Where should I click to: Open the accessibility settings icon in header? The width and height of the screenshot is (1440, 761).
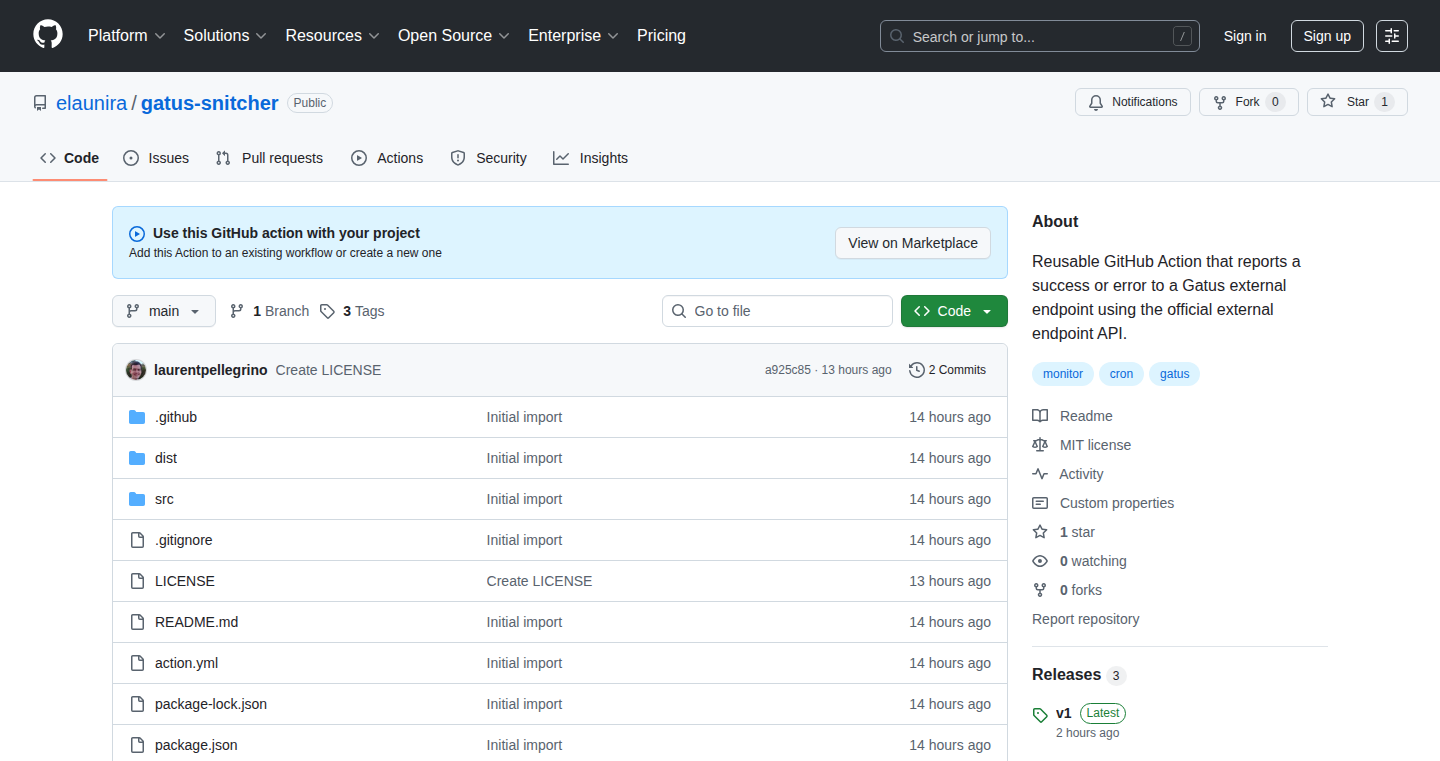pyautogui.click(x=1392, y=36)
